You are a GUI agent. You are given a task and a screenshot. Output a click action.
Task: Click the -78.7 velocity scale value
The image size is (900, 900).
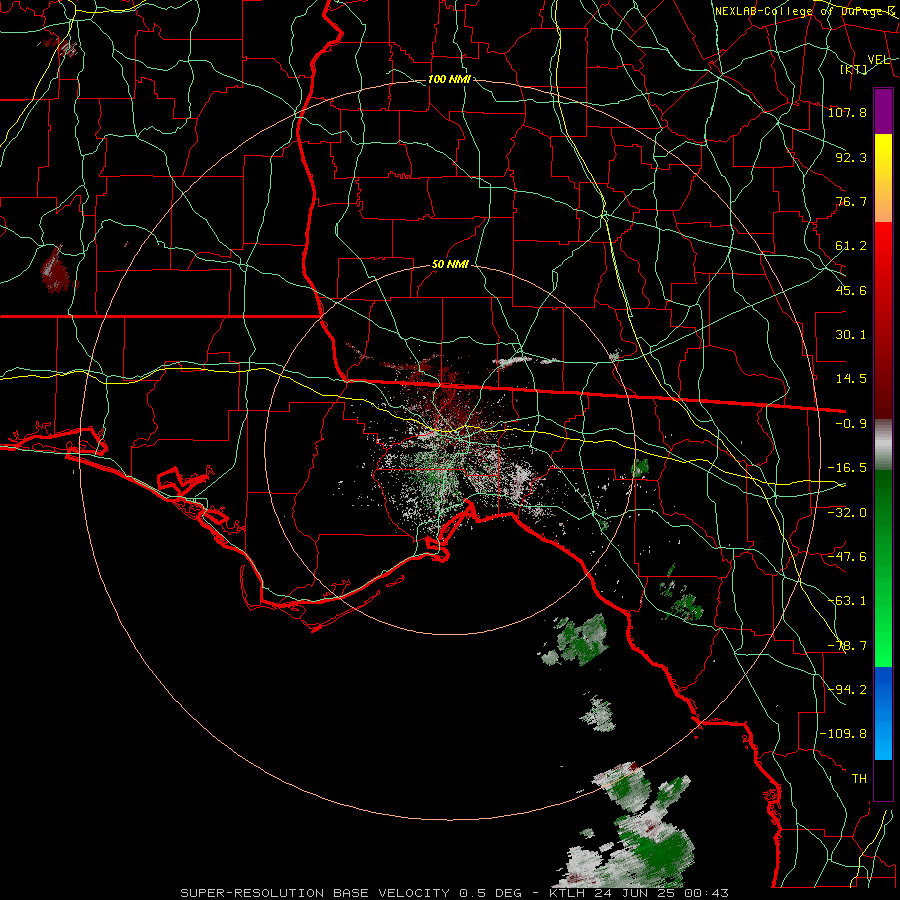847,646
